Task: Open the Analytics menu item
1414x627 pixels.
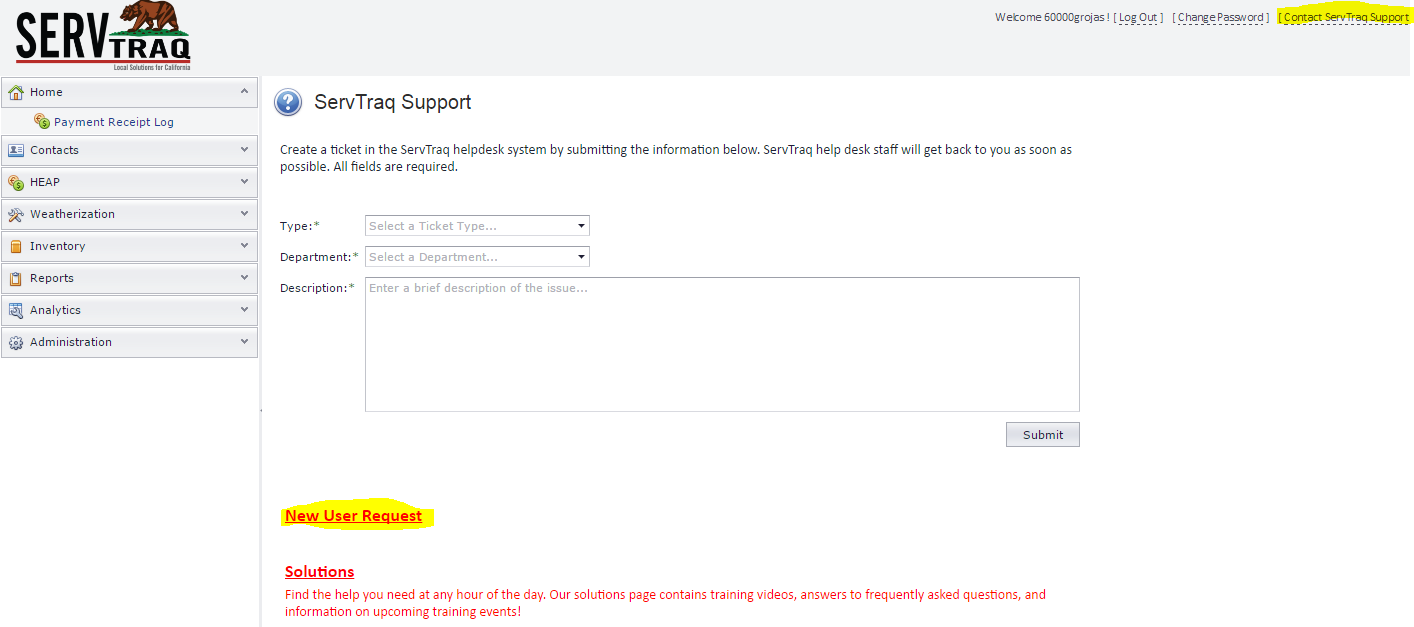Action: coord(129,310)
